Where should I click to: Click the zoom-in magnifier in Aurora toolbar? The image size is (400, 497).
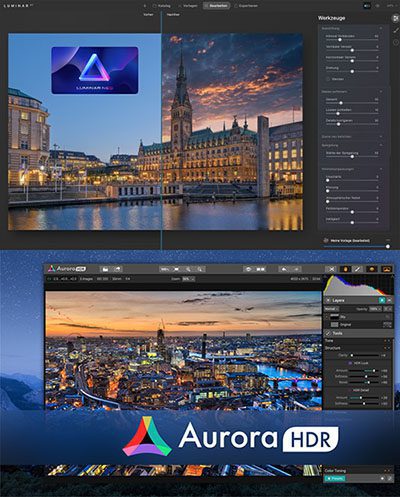point(200,269)
